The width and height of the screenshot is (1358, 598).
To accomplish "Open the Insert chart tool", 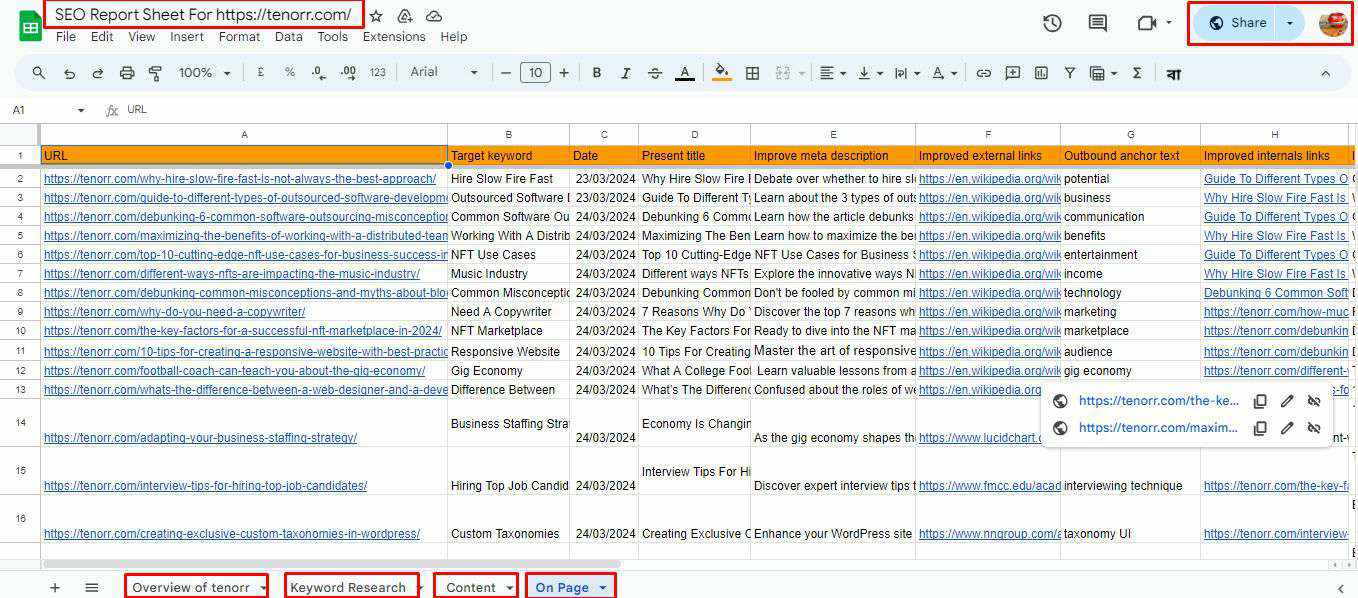I will (1040, 73).
